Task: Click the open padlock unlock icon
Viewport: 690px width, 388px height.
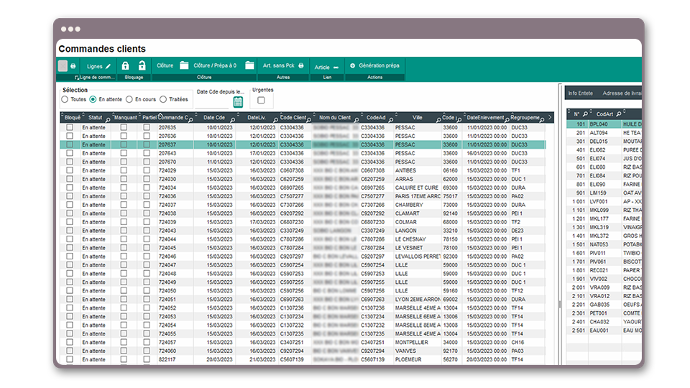Action: [142, 66]
